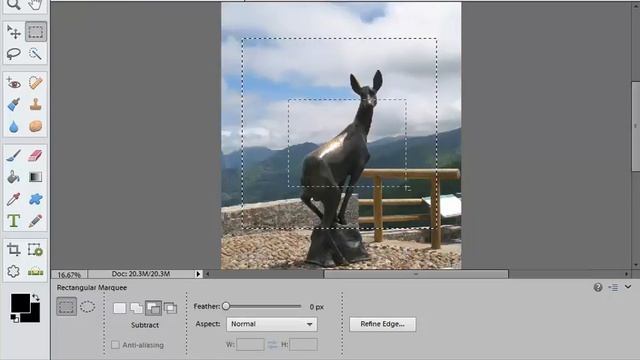The width and height of the screenshot is (640, 360).
Task: Select the Cookie Cutter tool
Action: tap(13, 271)
